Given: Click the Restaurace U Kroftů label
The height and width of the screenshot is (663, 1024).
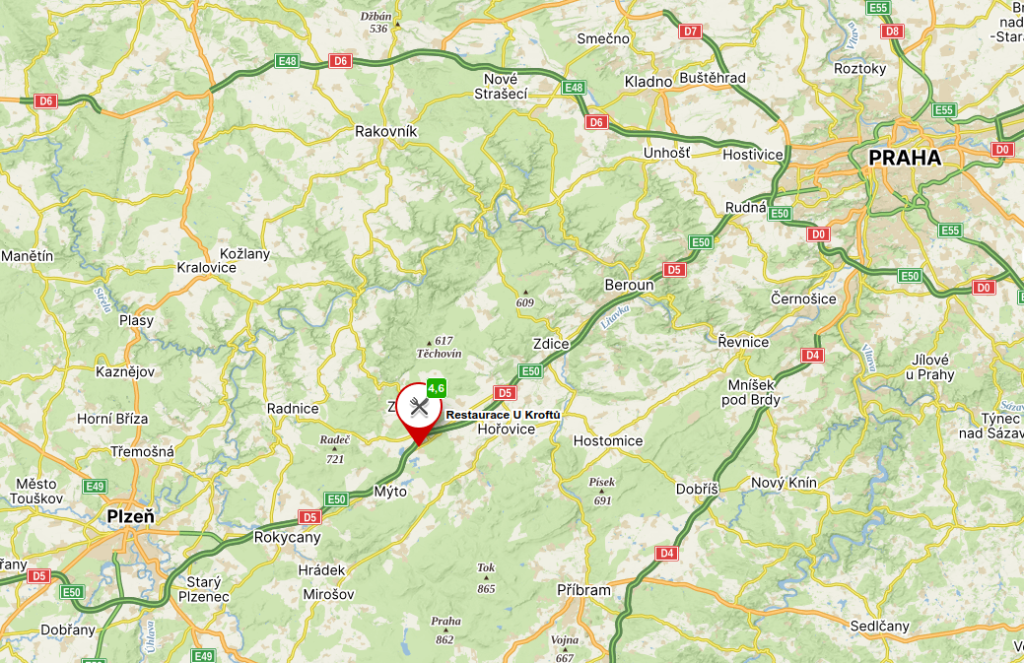Looking at the screenshot, I should point(503,415).
